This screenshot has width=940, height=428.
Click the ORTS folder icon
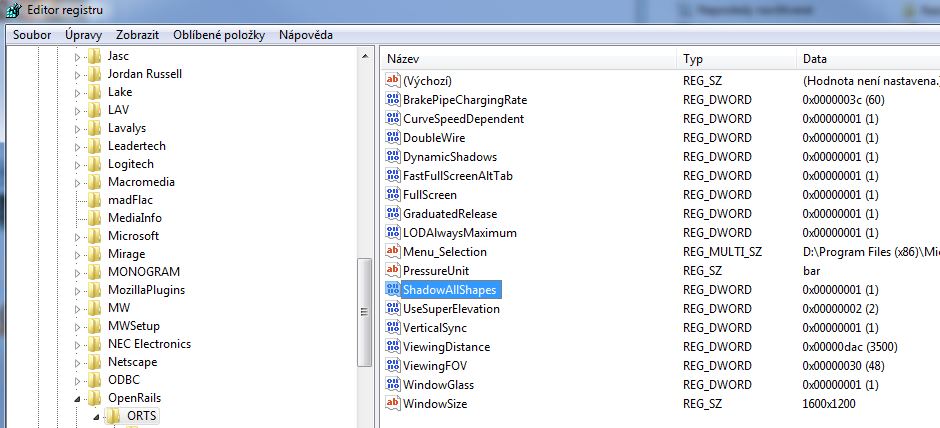(x=114, y=416)
